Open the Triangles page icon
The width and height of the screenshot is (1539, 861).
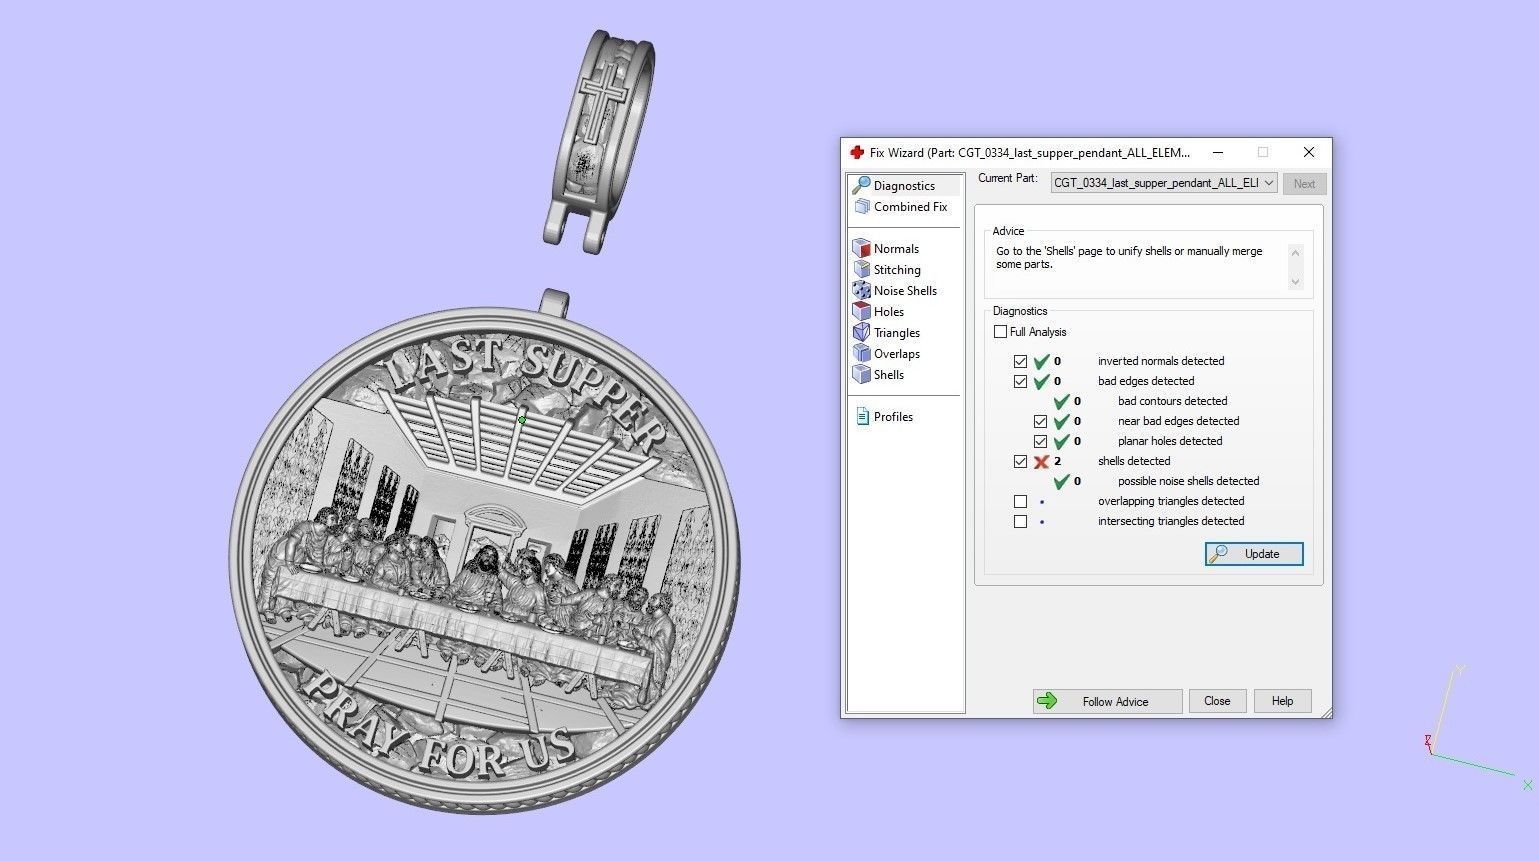(861, 332)
